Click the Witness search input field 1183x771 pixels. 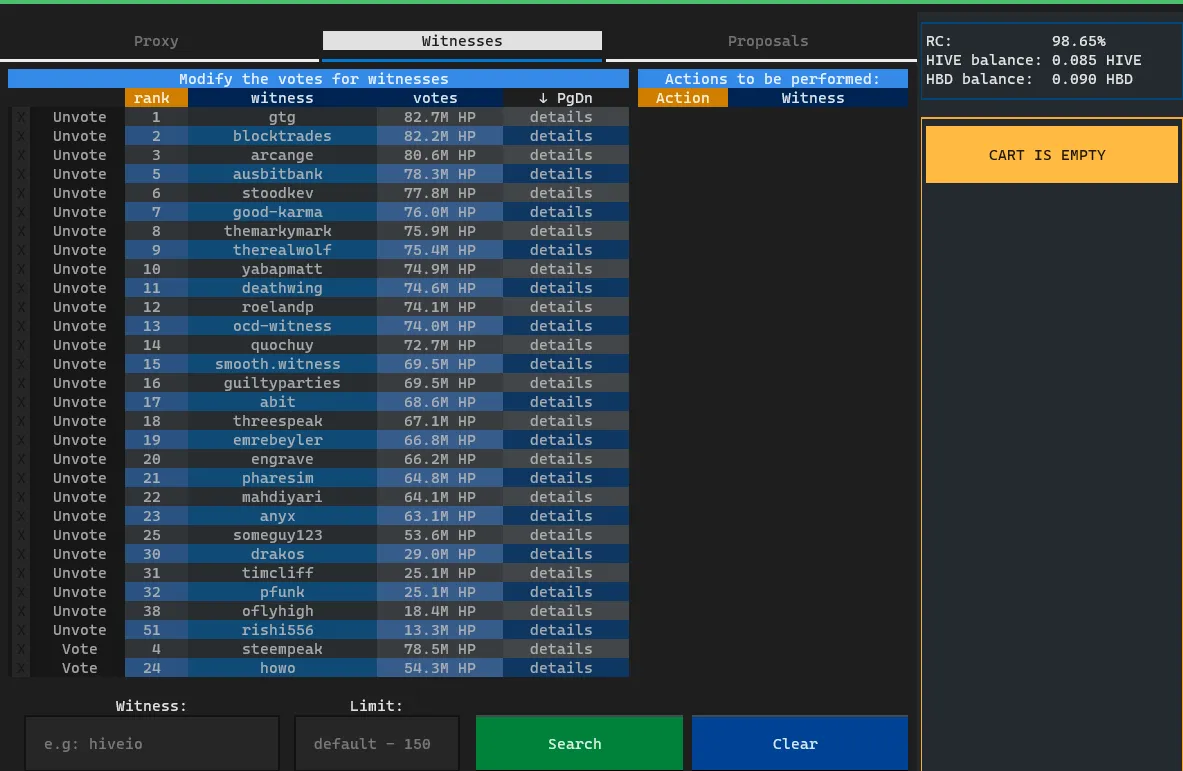pyautogui.click(x=152, y=744)
